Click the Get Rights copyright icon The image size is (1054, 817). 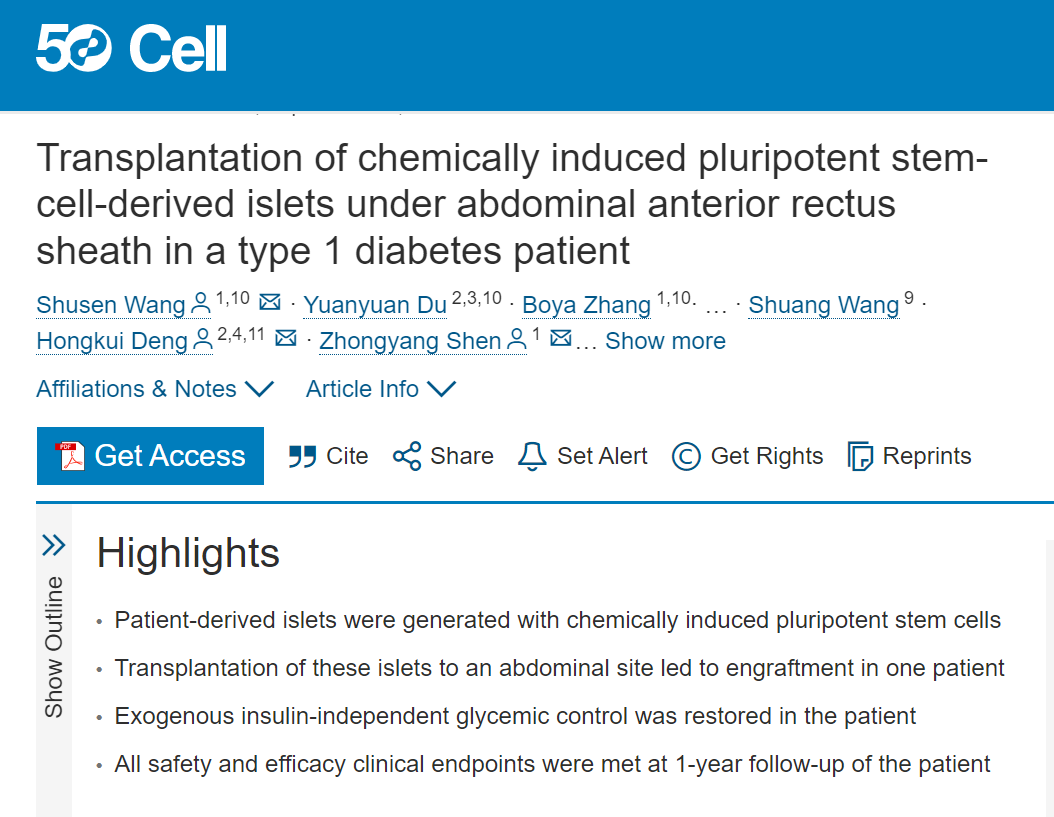coord(686,457)
